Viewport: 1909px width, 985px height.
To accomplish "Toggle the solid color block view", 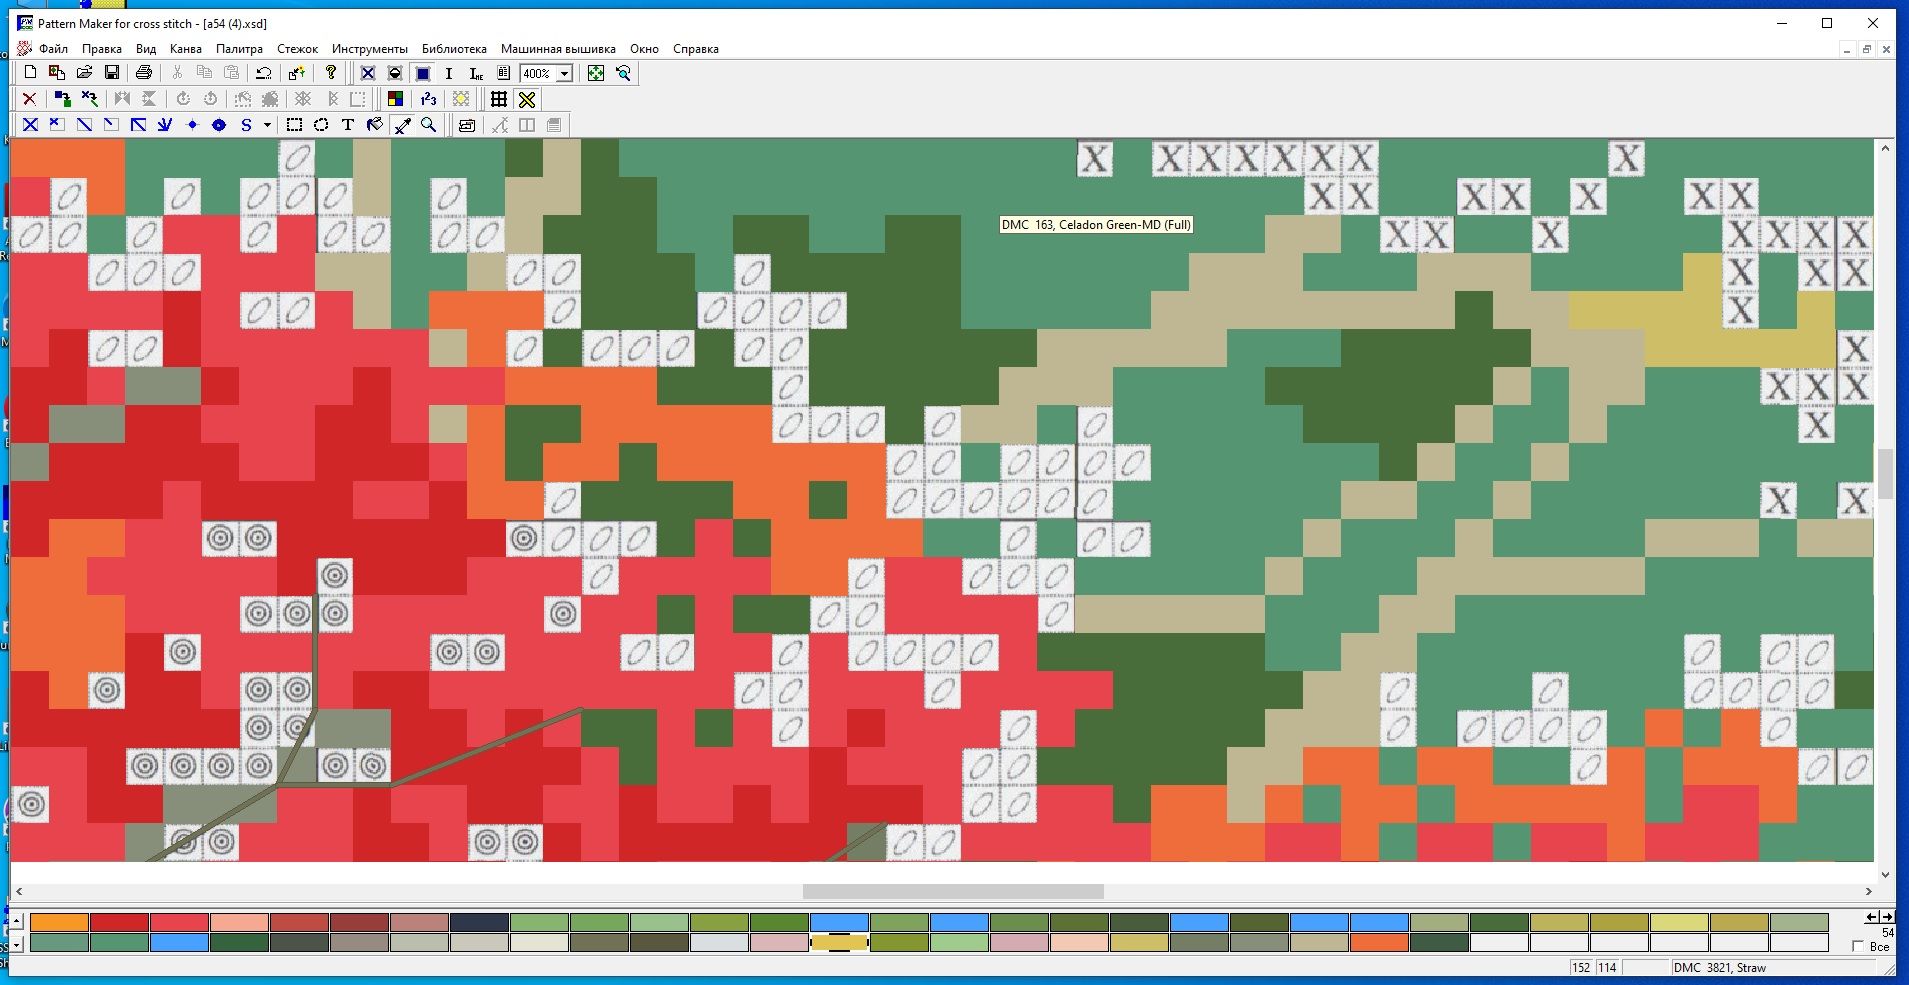I will 423,73.
